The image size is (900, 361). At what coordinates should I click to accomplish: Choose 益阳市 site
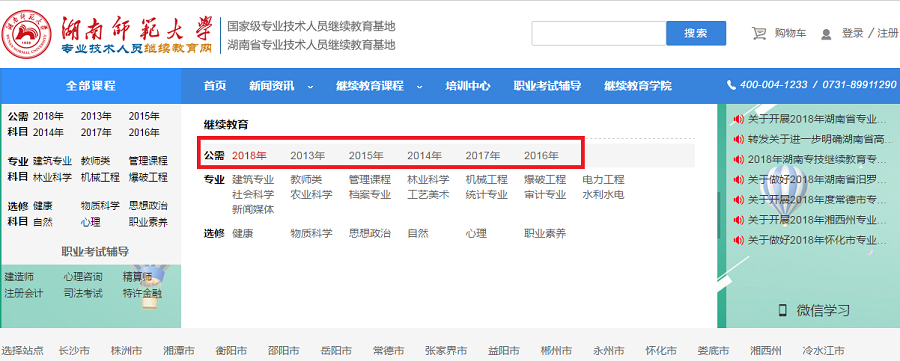pos(504,351)
